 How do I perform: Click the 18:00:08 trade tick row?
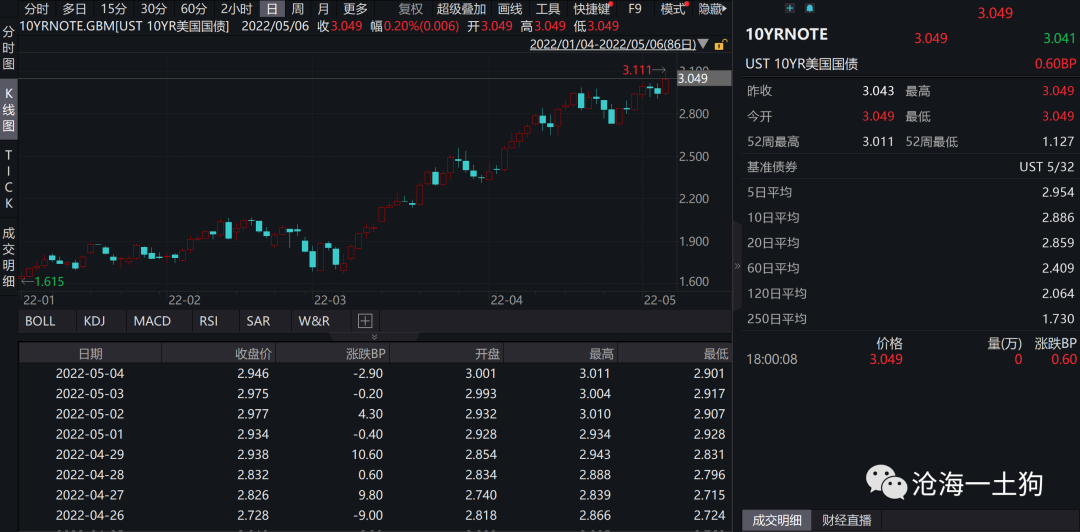click(911, 359)
